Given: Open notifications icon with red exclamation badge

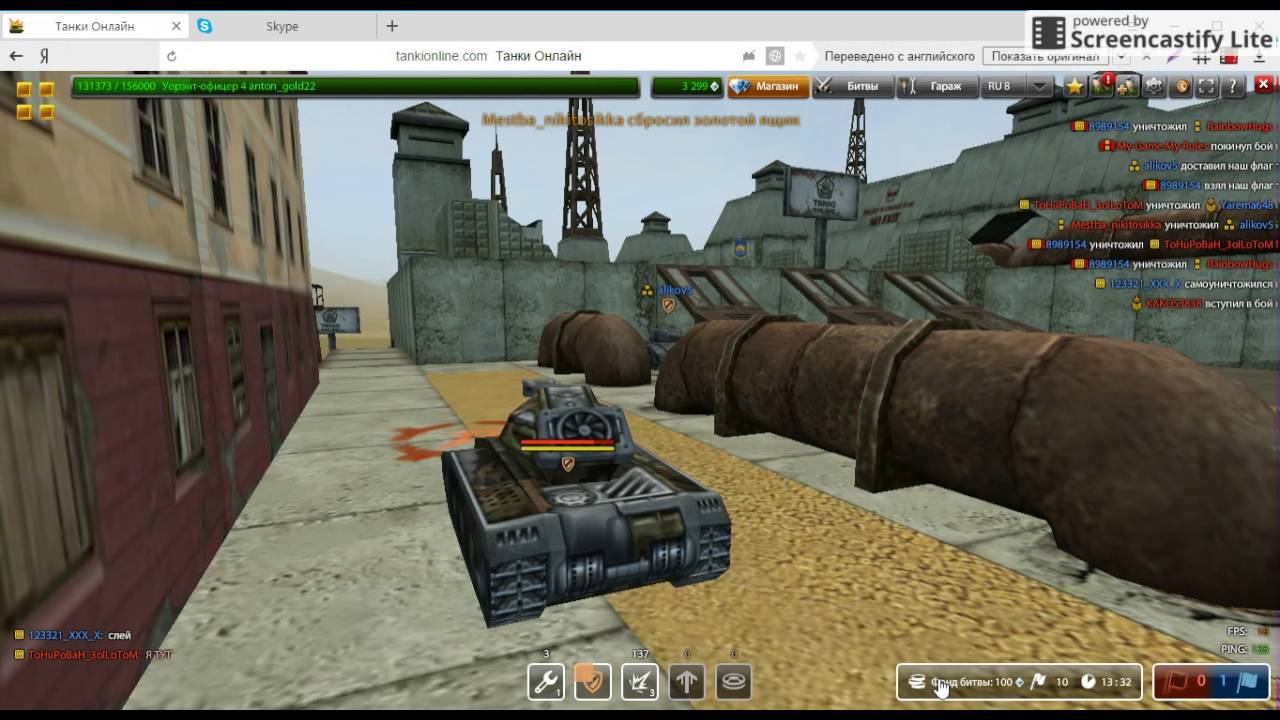Looking at the screenshot, I should (x=1101, y=87).
